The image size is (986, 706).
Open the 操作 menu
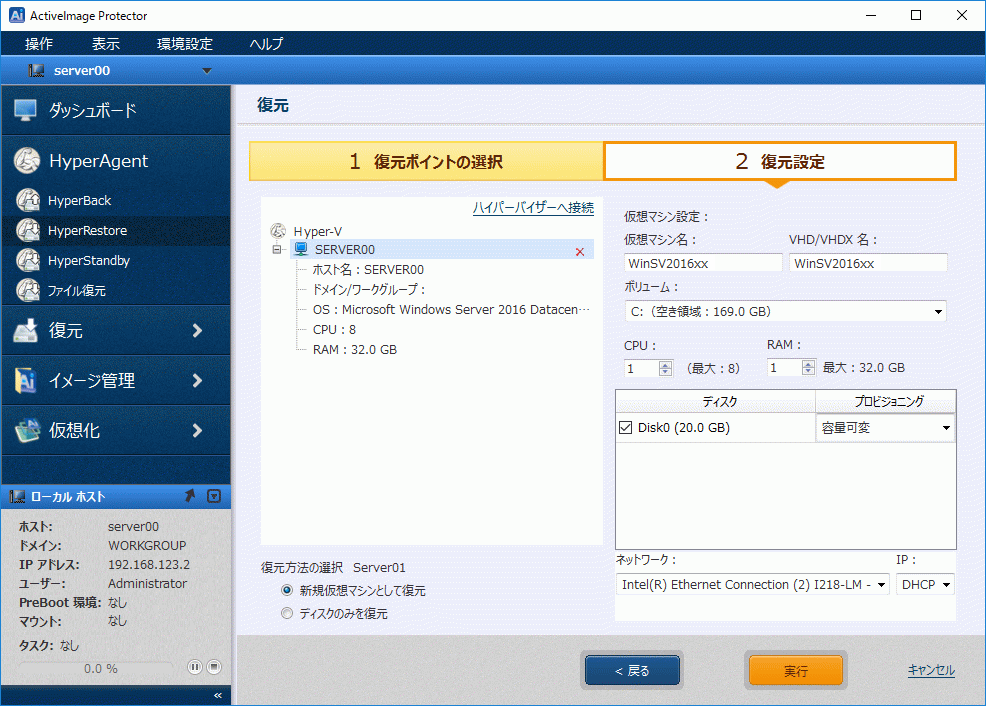pos(39,43)
